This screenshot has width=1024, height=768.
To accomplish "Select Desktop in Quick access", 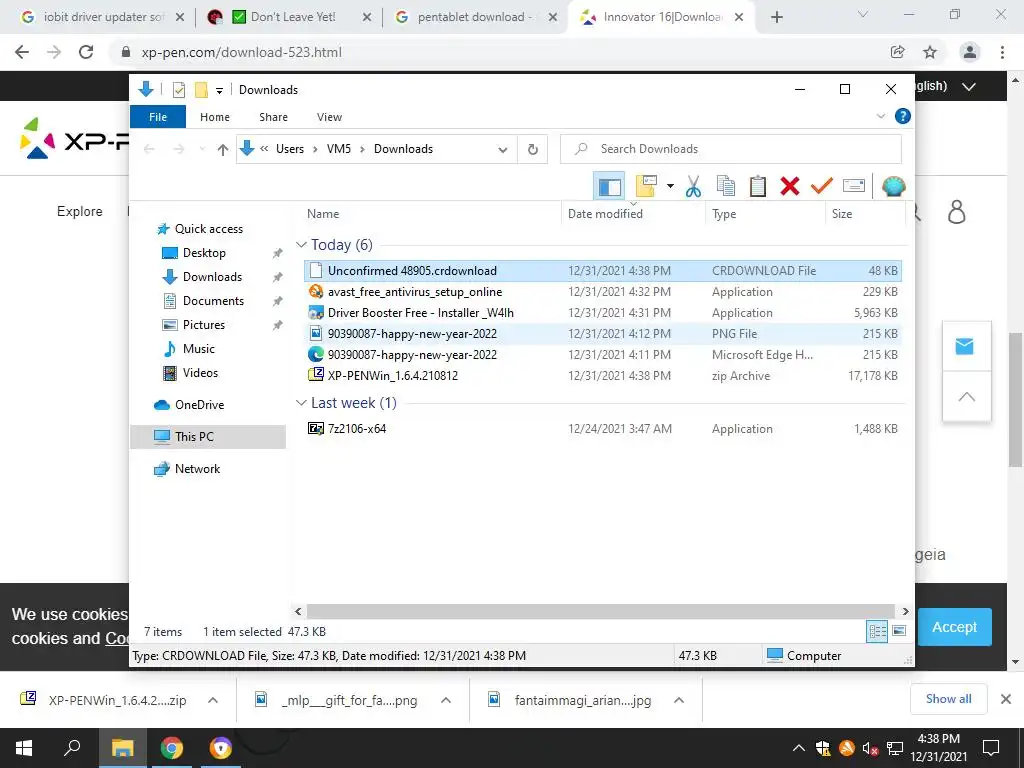I will pos(204,253).
